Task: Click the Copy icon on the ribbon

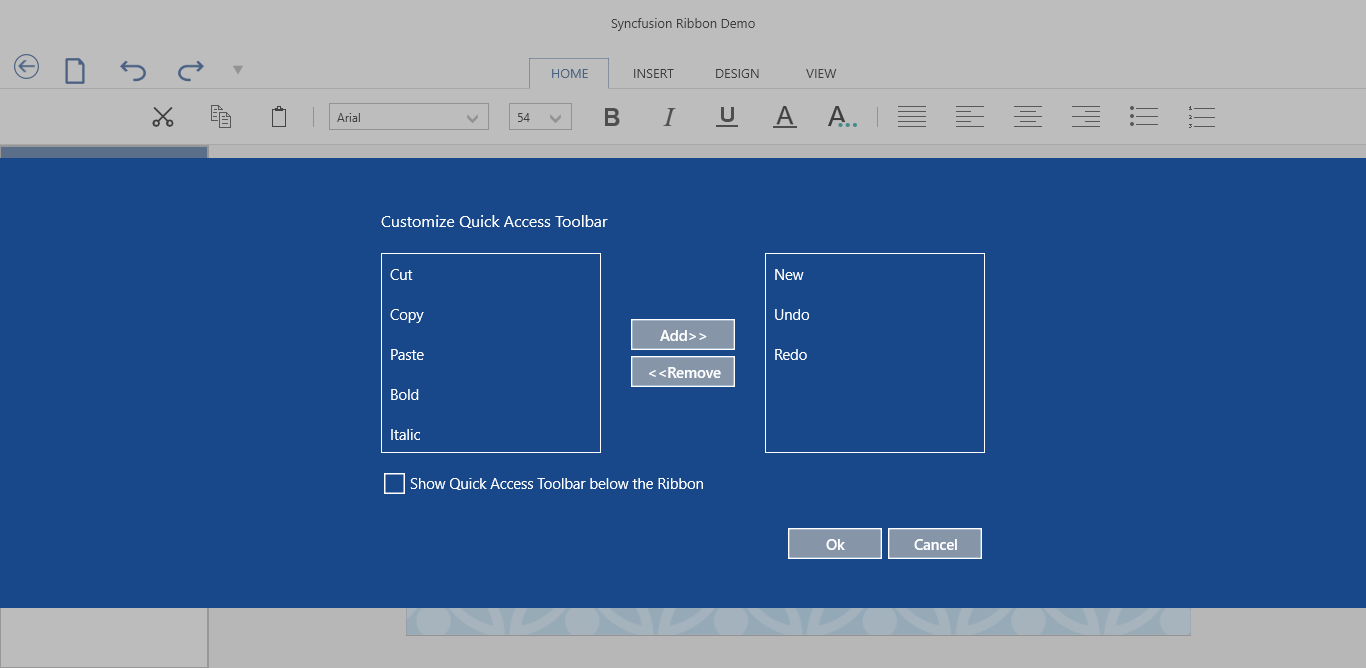Action: tap(221, 116)
